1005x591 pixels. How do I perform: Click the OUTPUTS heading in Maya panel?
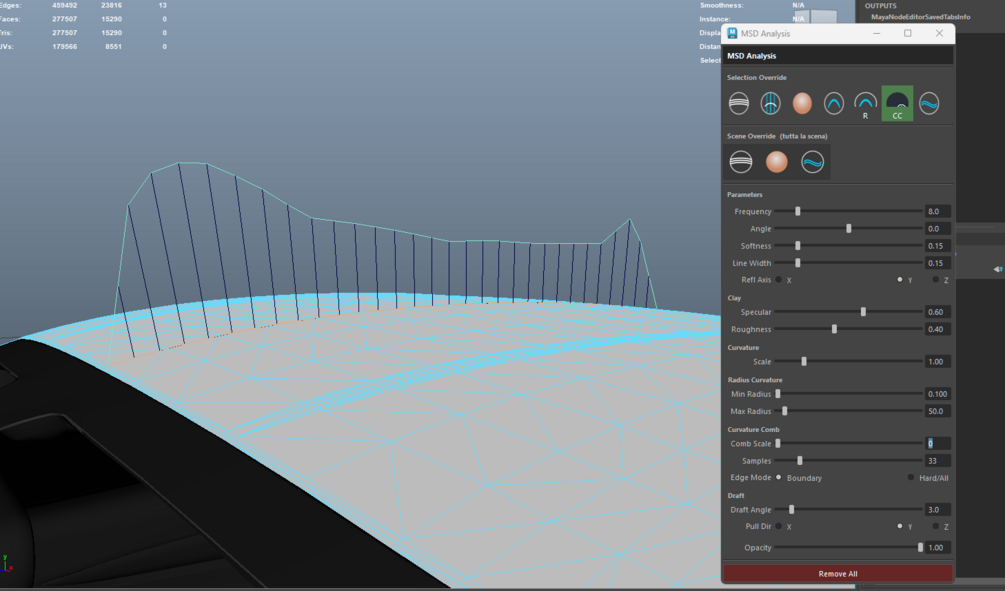(x=880, y=6)
